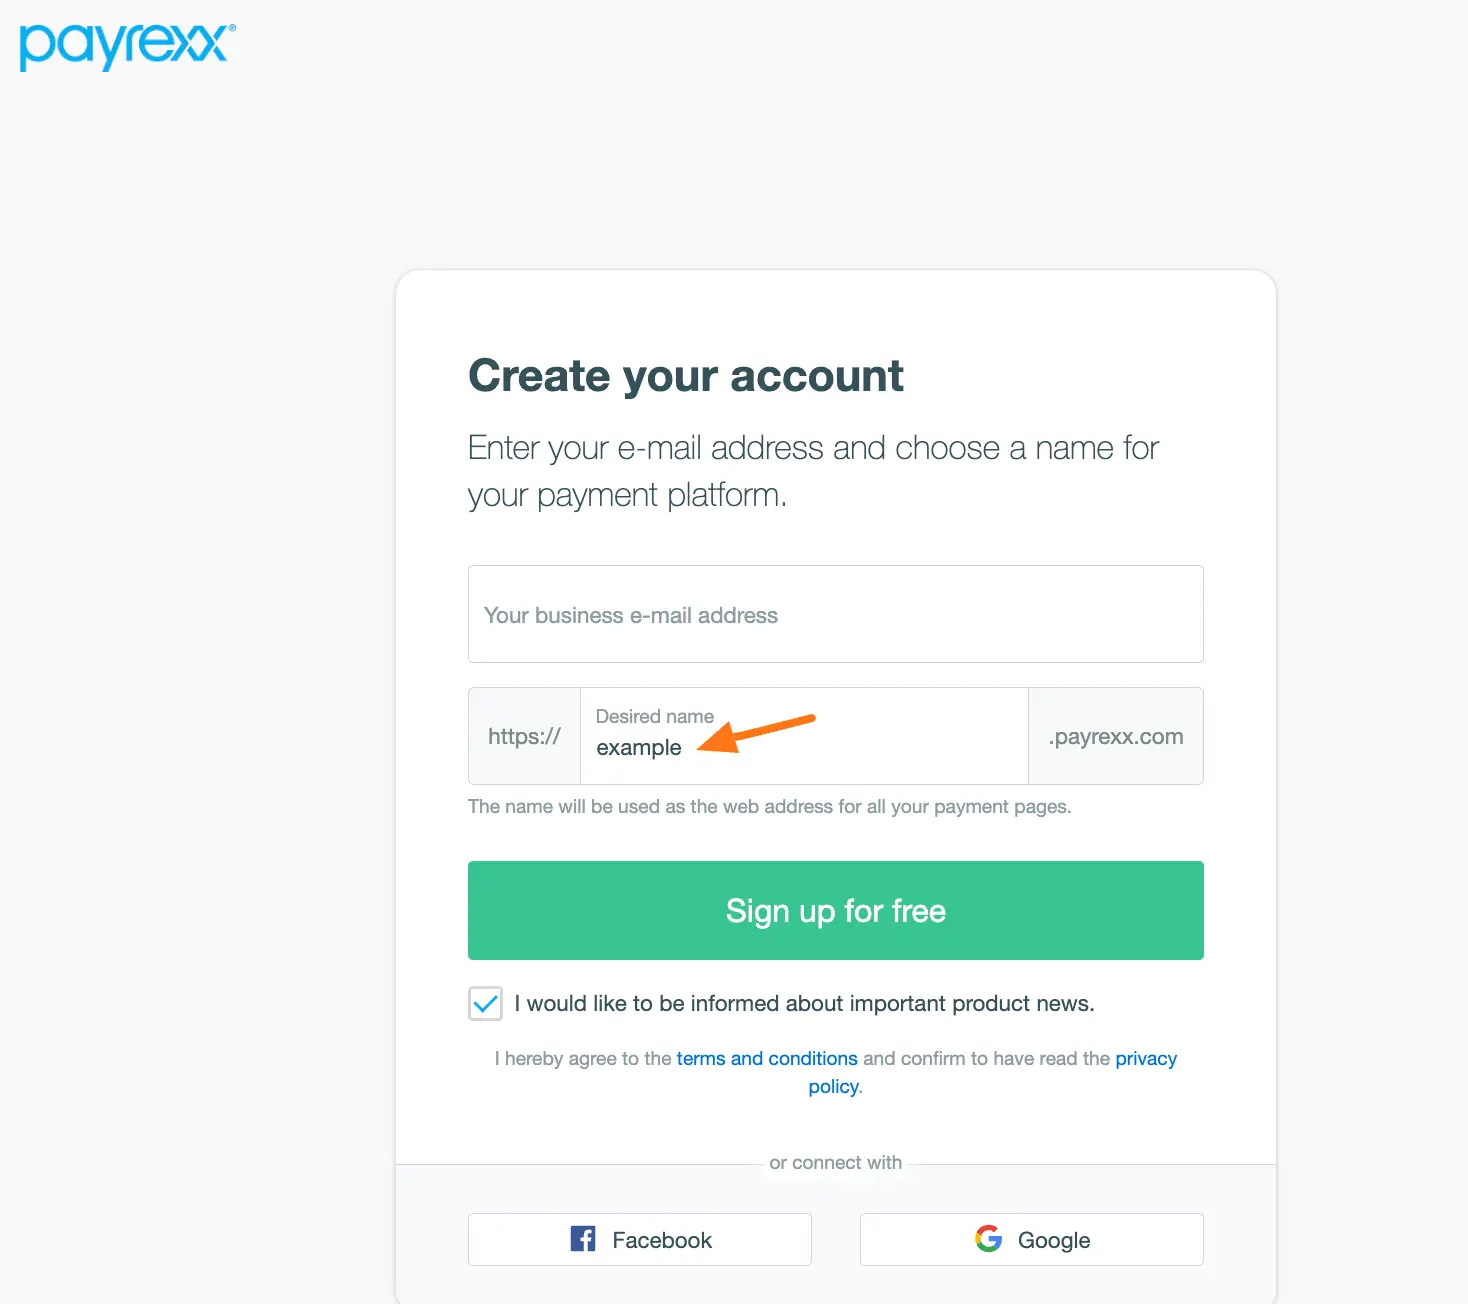The image size is (1468, 1304).
Task: Connect with the Google button
Action: 1031,1239
